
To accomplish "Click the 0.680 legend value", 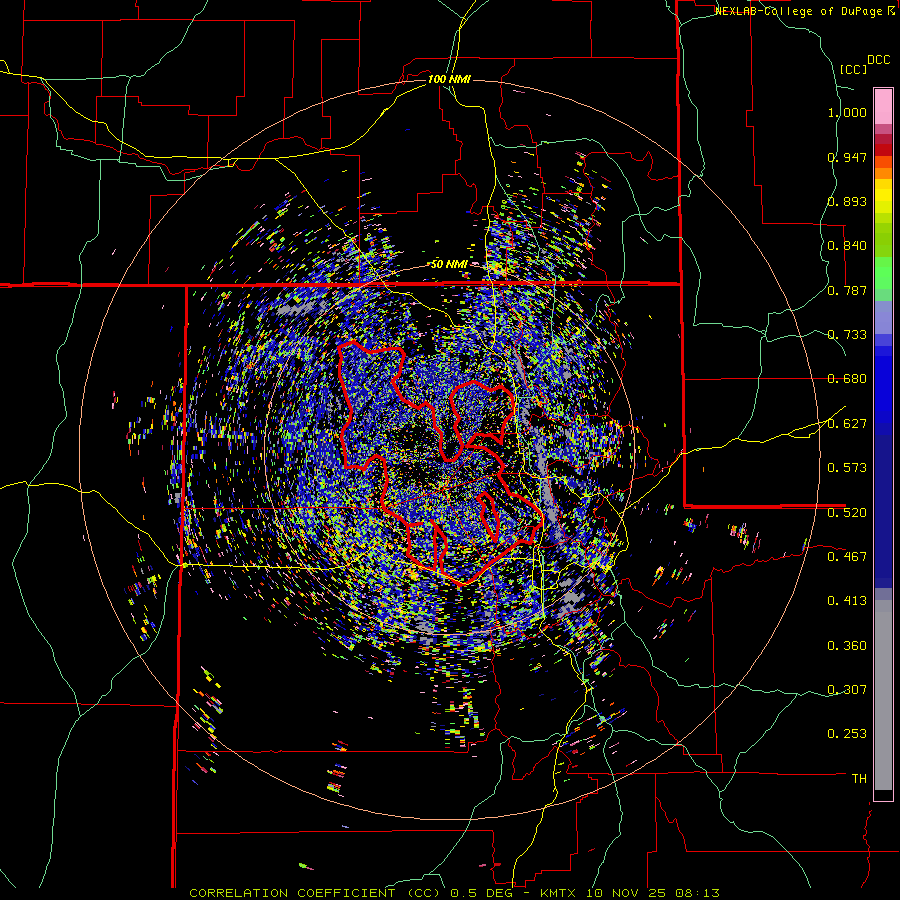I will pos(847,379).
